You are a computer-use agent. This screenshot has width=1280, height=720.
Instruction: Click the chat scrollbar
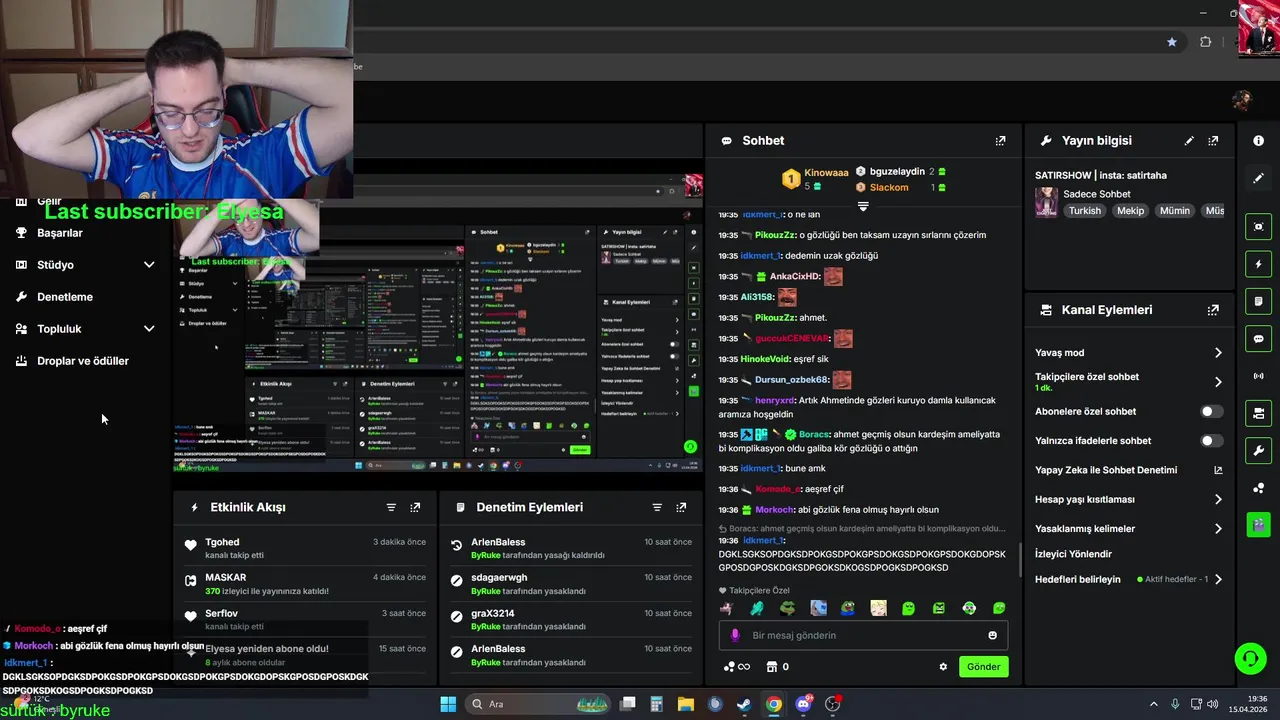click(1019, 559)
